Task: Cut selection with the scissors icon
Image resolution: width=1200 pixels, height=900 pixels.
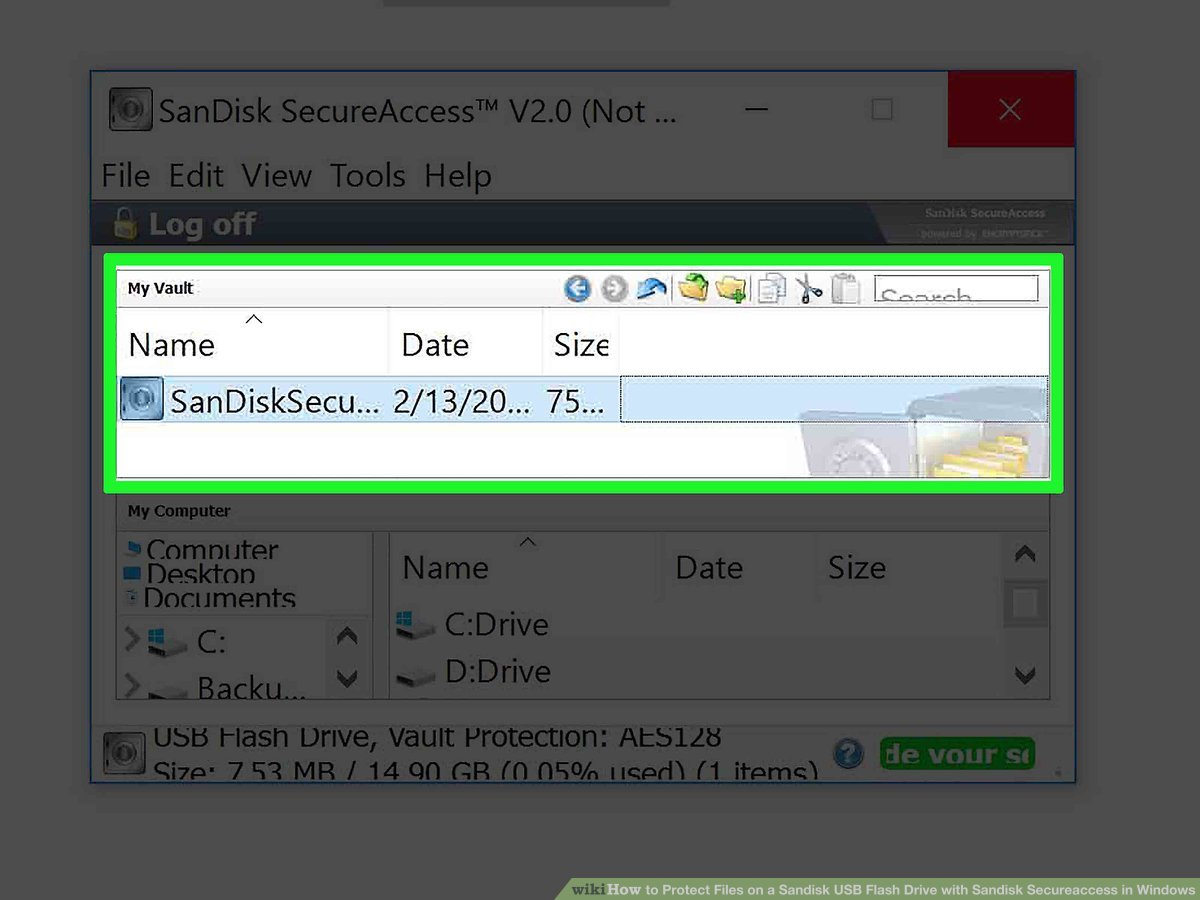Action: click(809, 289)
